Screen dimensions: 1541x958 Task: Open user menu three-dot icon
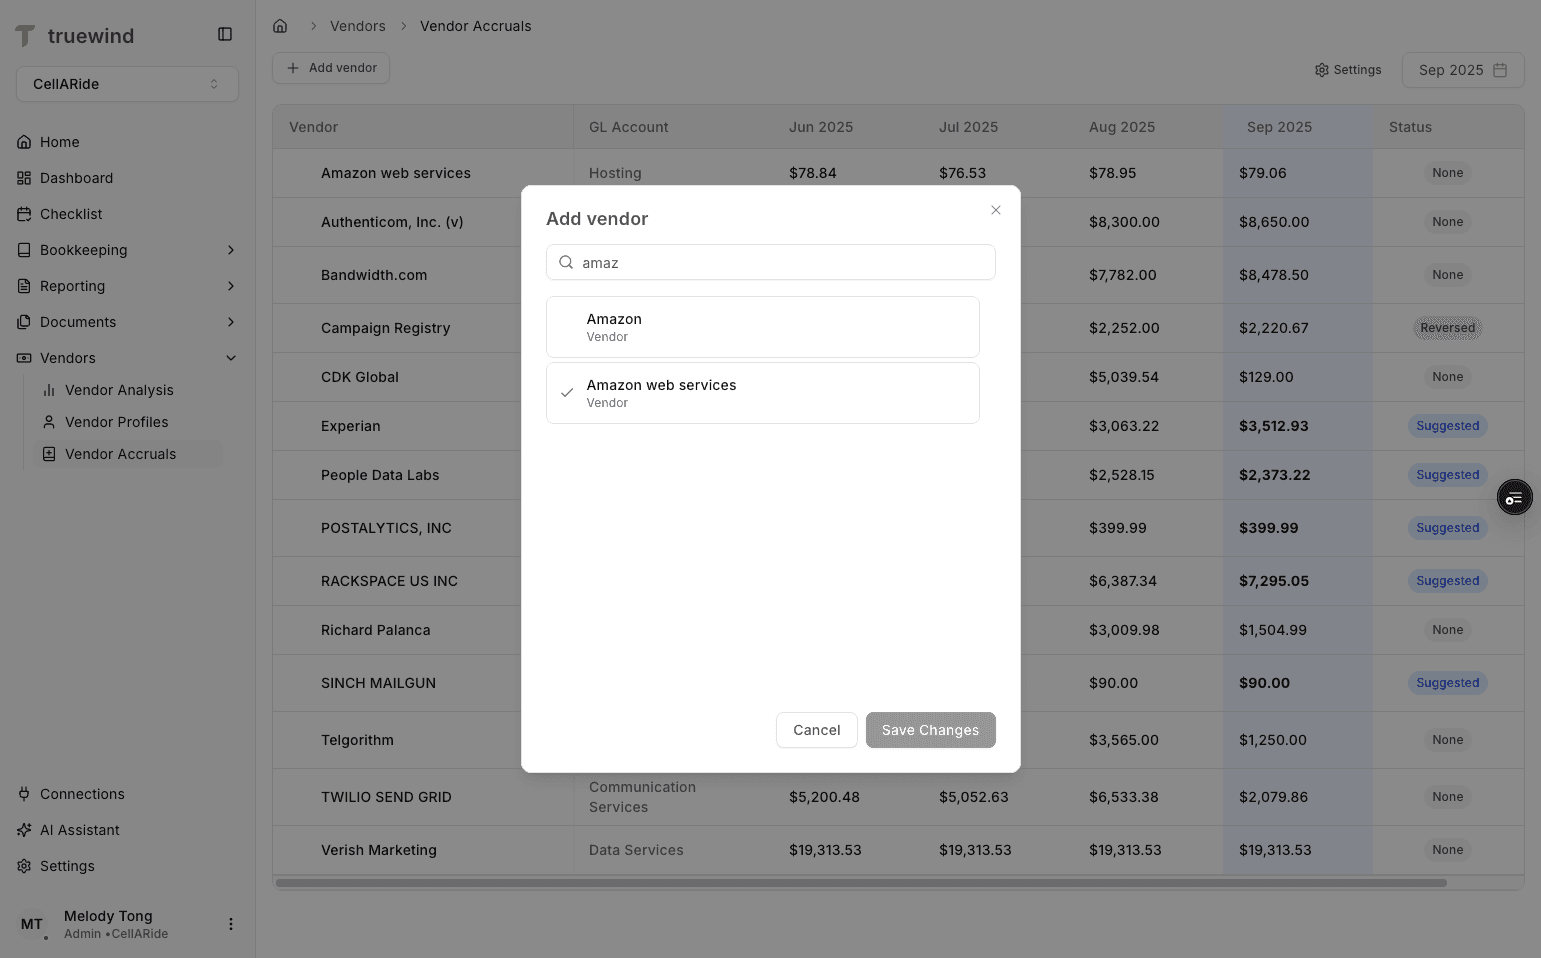pyautogui.click(x=231, y=924)
